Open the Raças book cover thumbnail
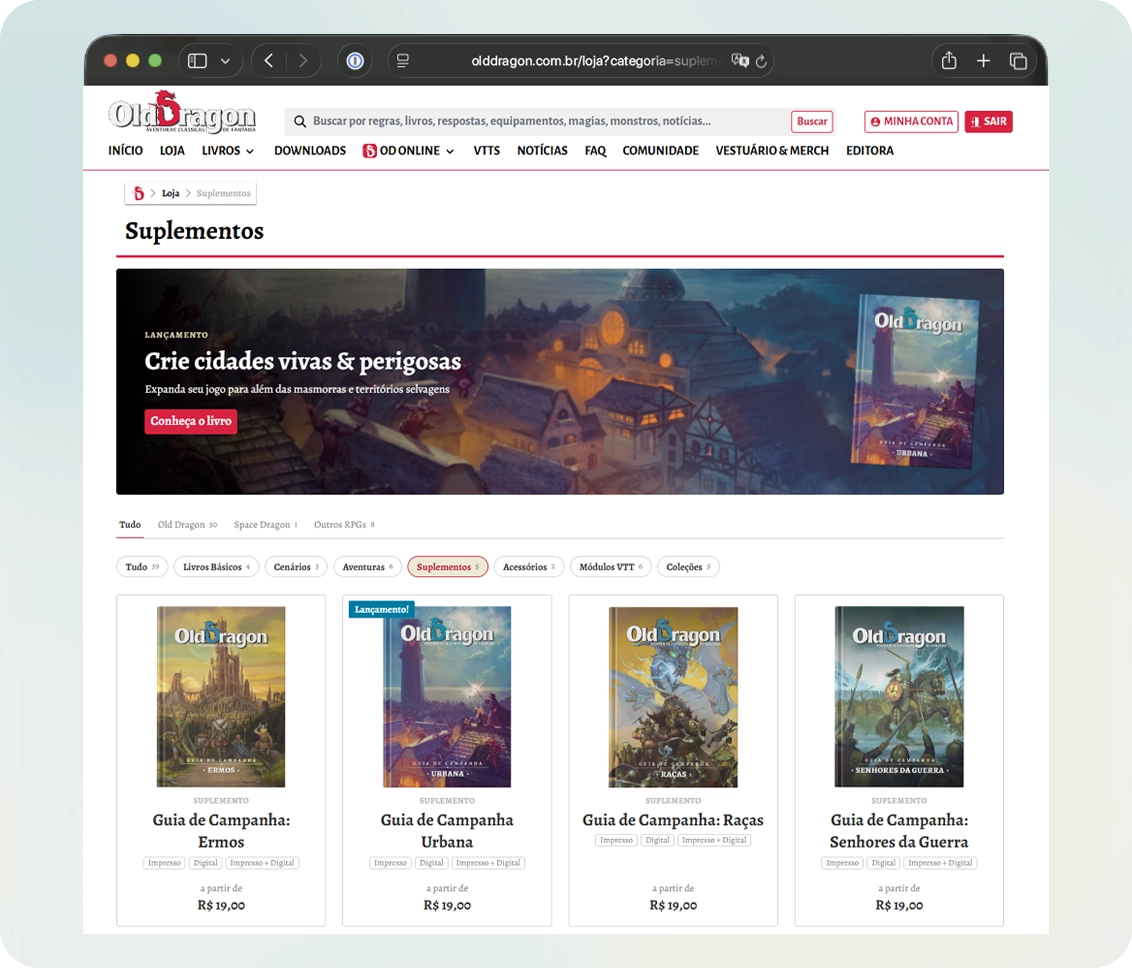Screen dimensions: 1132x968 tap(673, 697)
